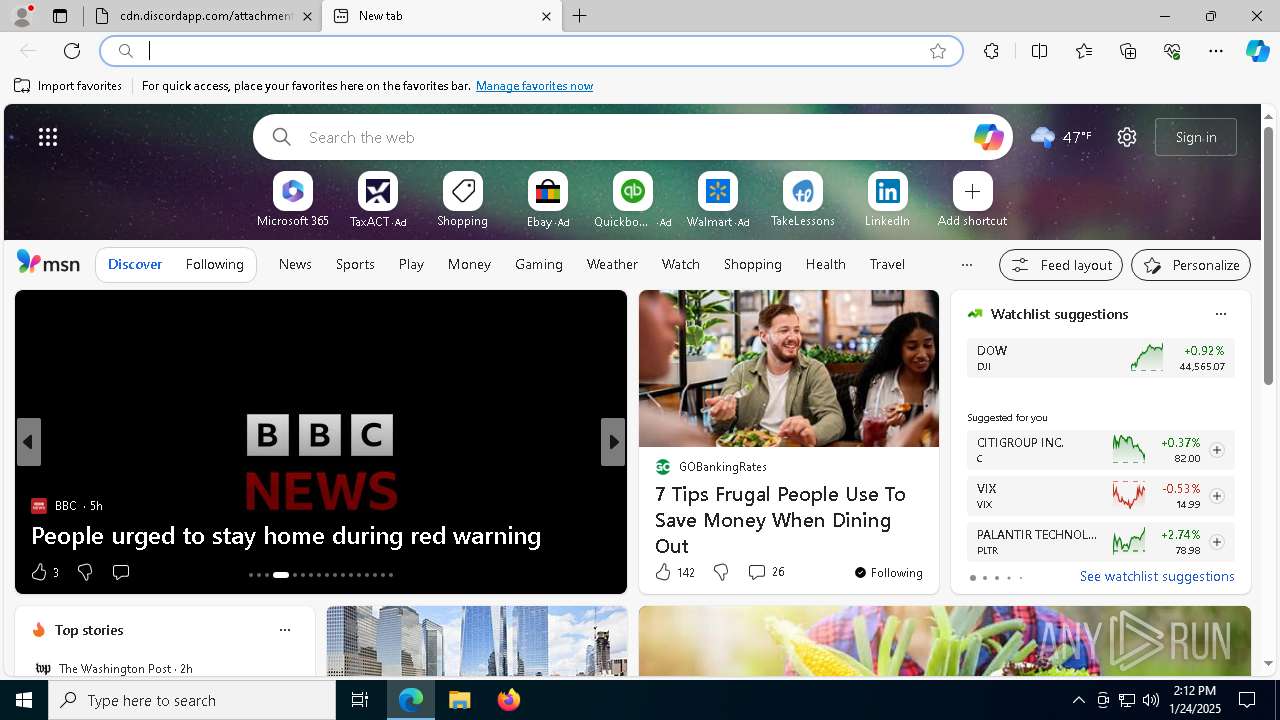
Task: Check the 47°F weather widget
Action: tap(1061, 137)
